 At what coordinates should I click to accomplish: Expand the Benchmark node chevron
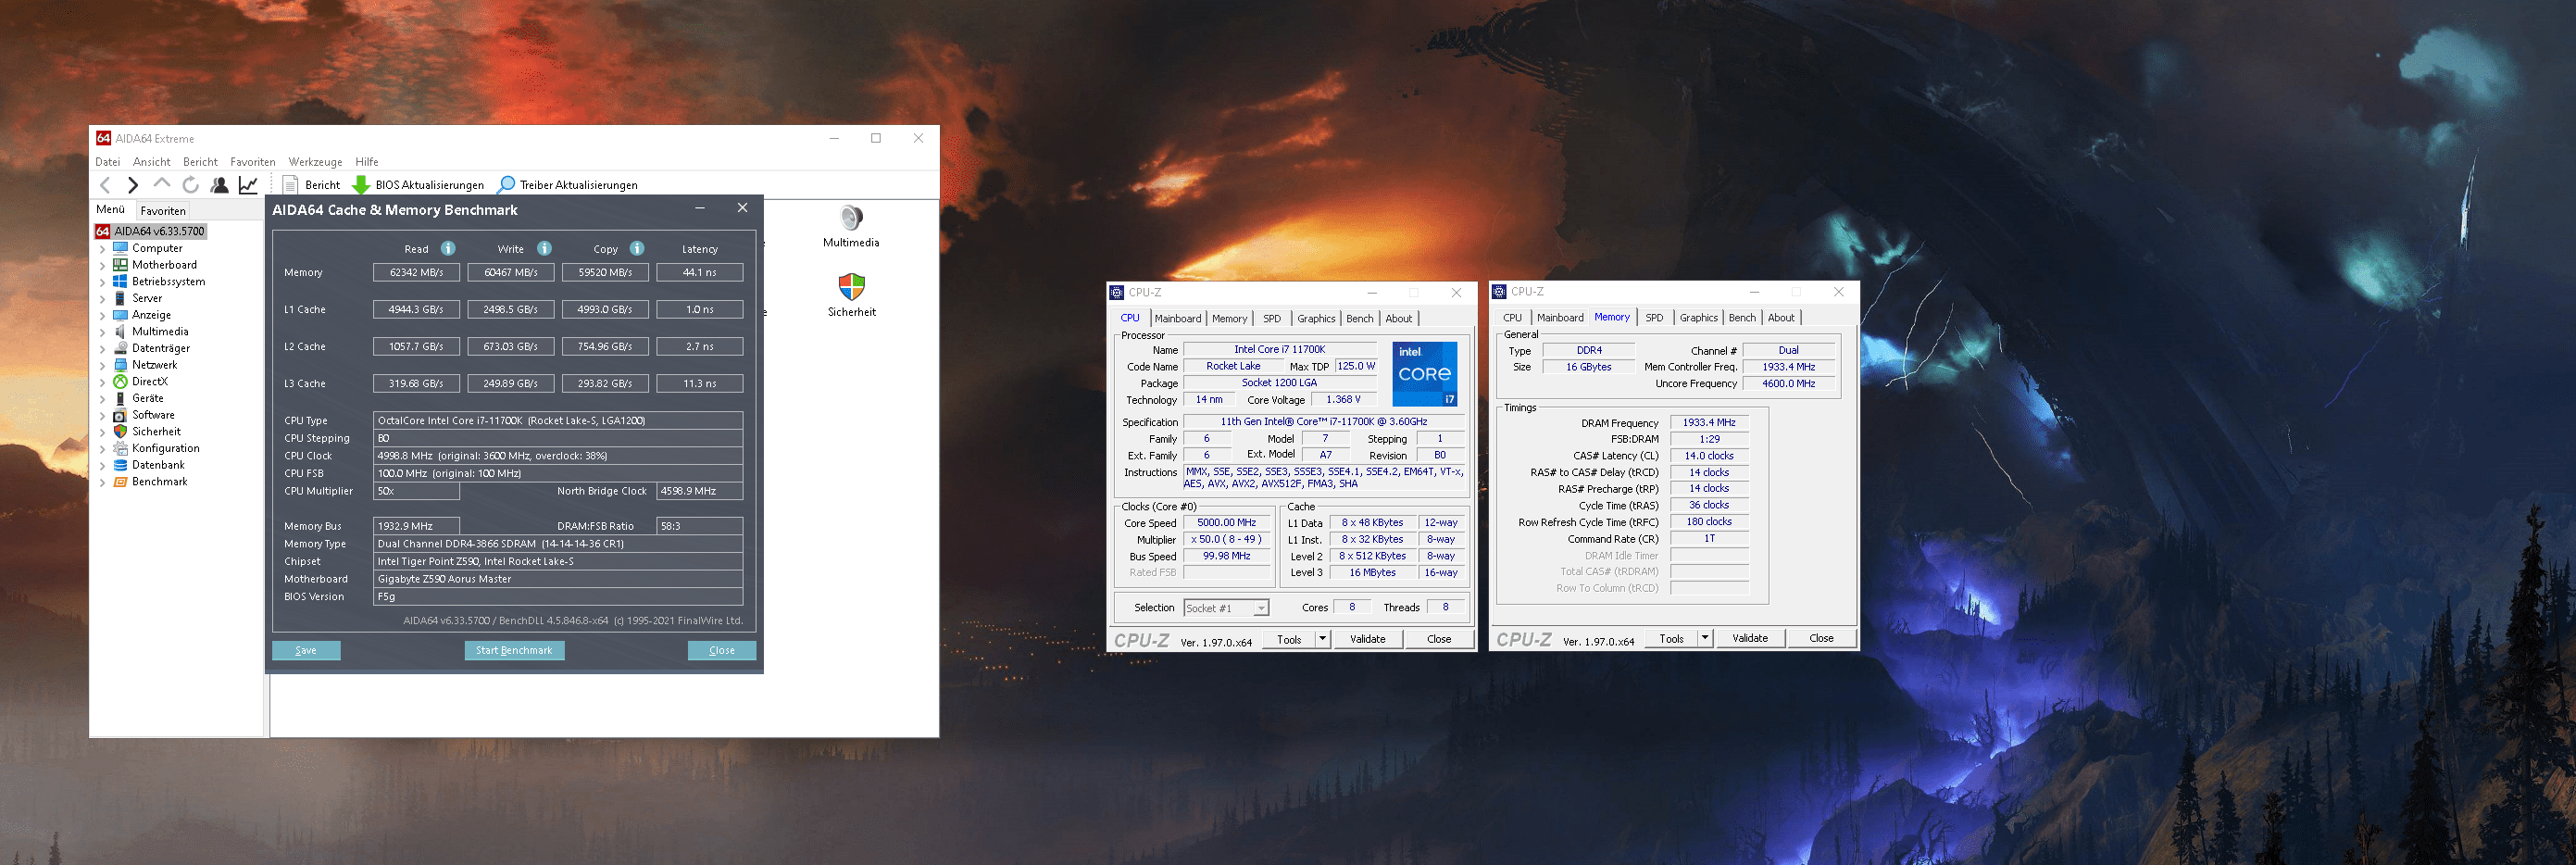102,482
